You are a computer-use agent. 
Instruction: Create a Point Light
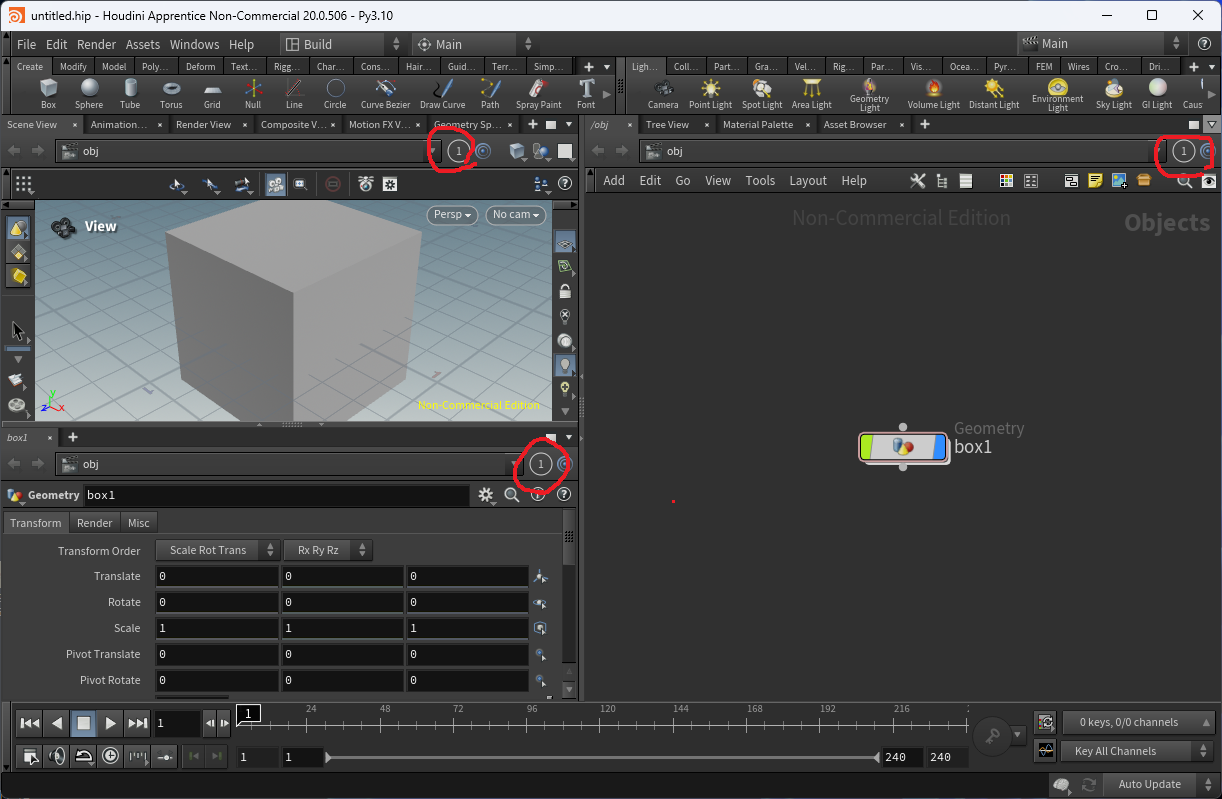click(710, 94)
